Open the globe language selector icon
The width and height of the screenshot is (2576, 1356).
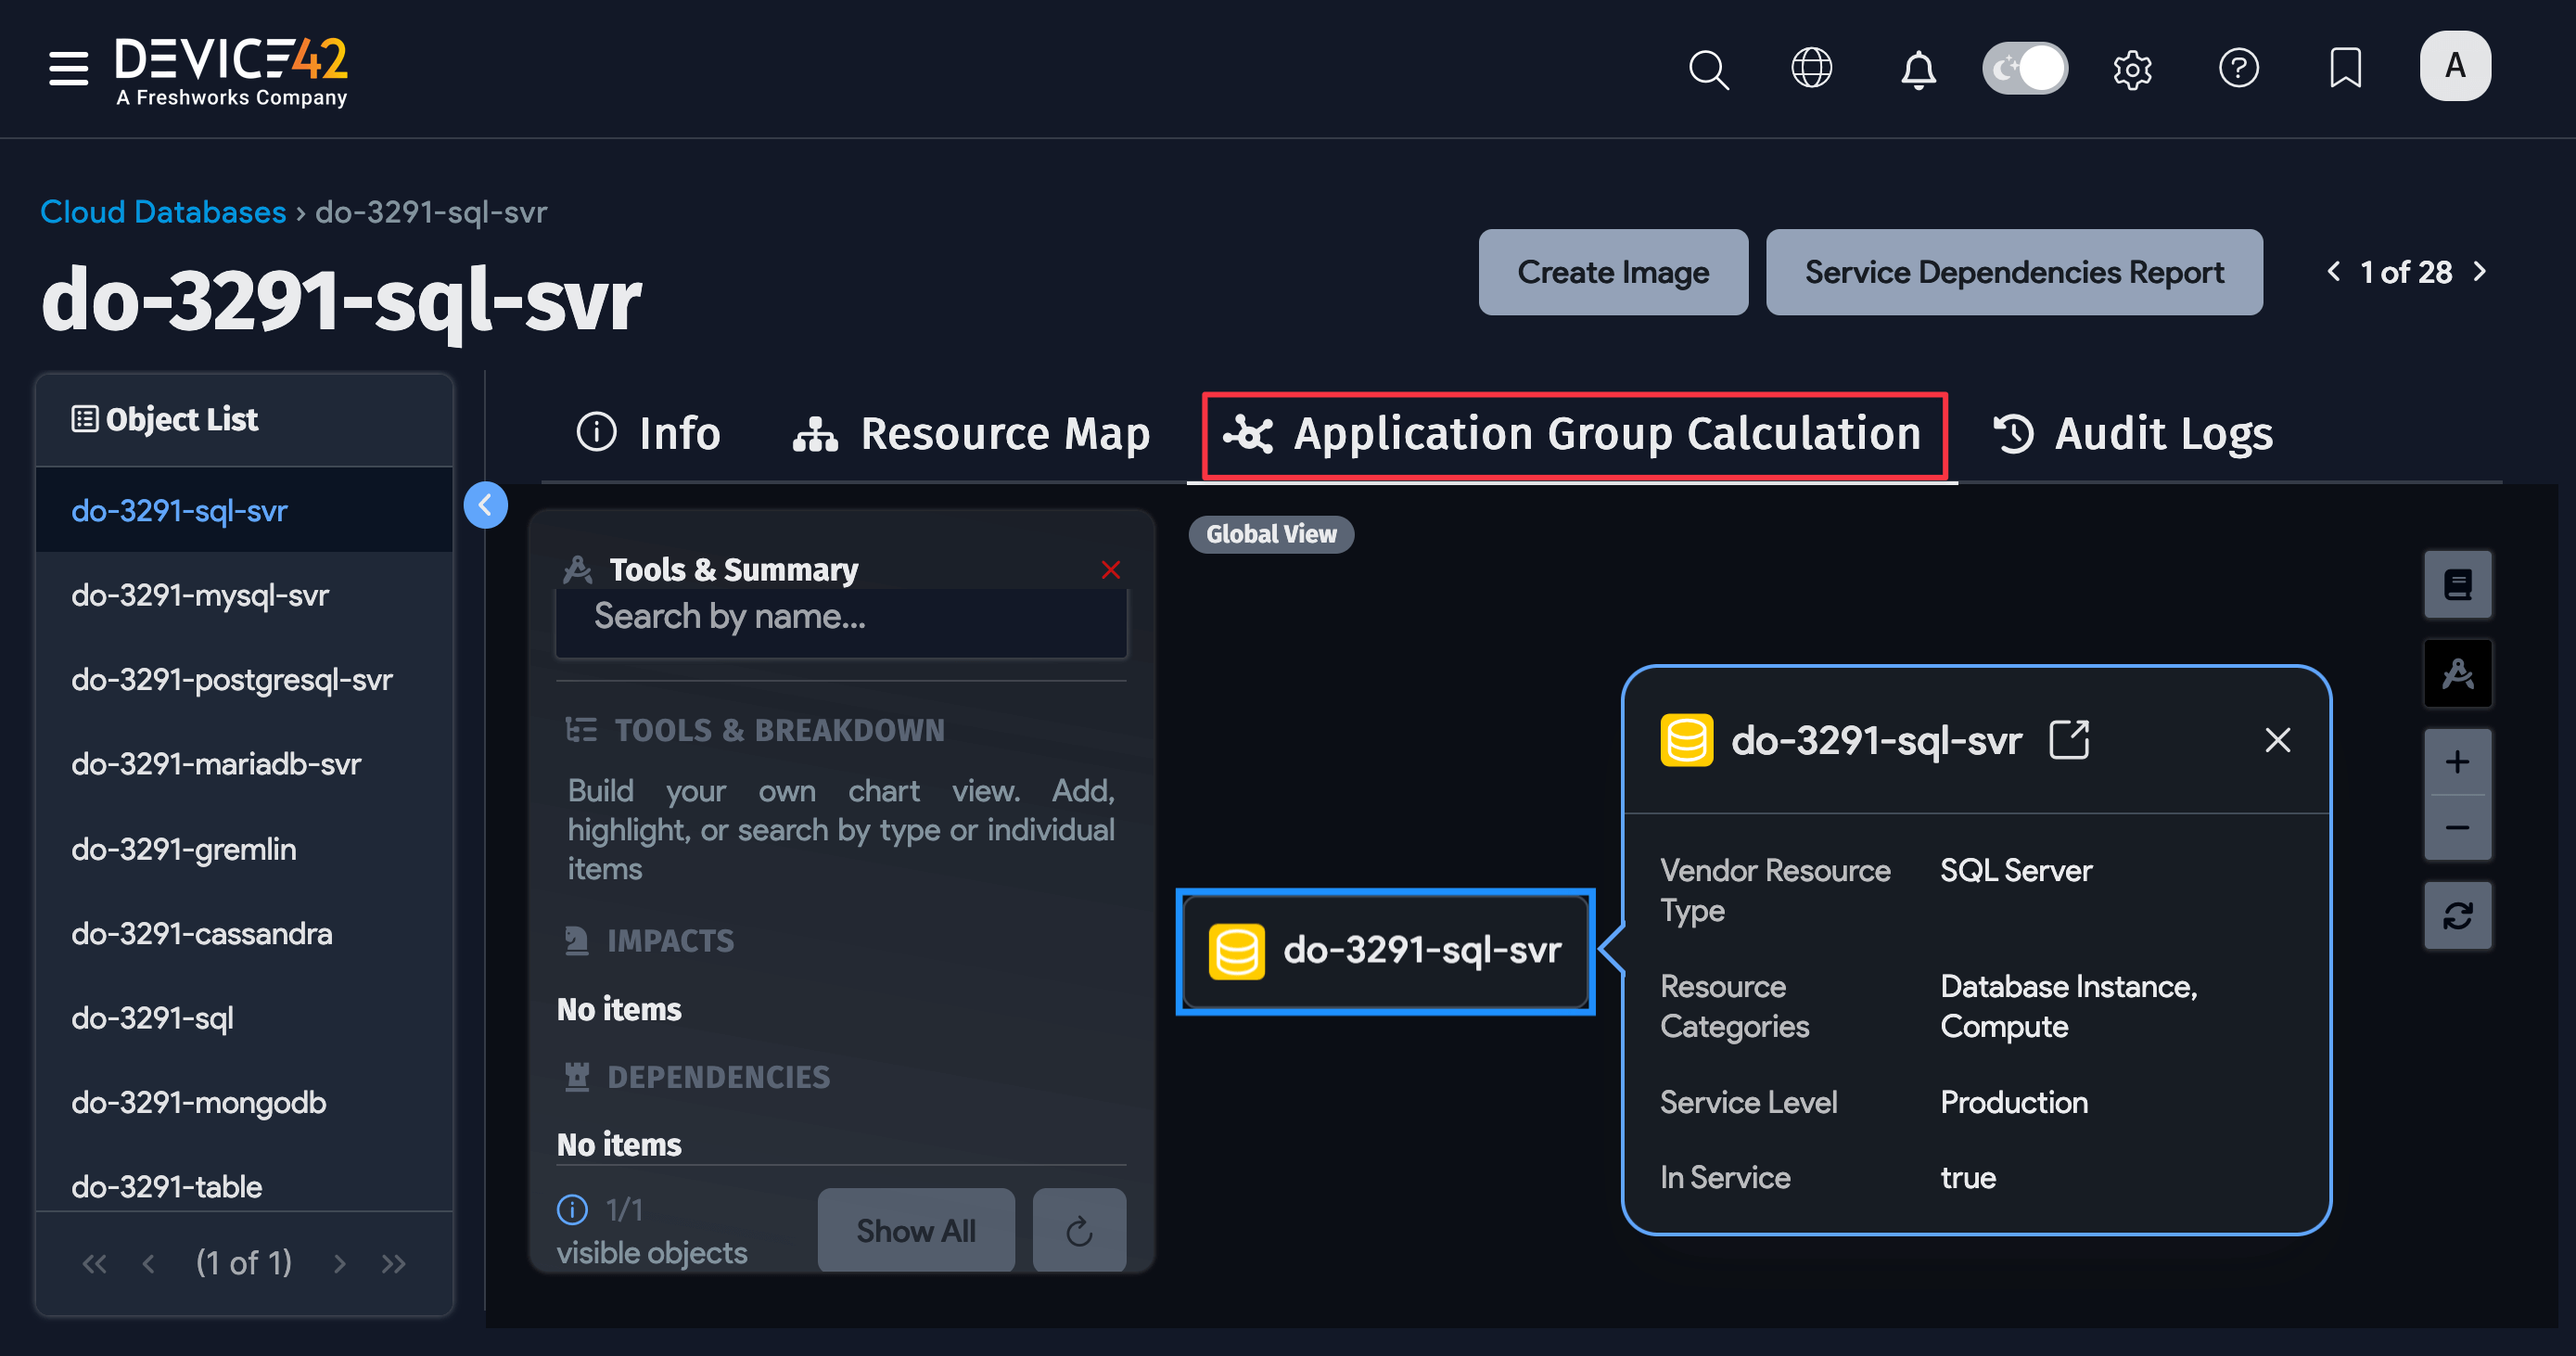pos(1812,68)
